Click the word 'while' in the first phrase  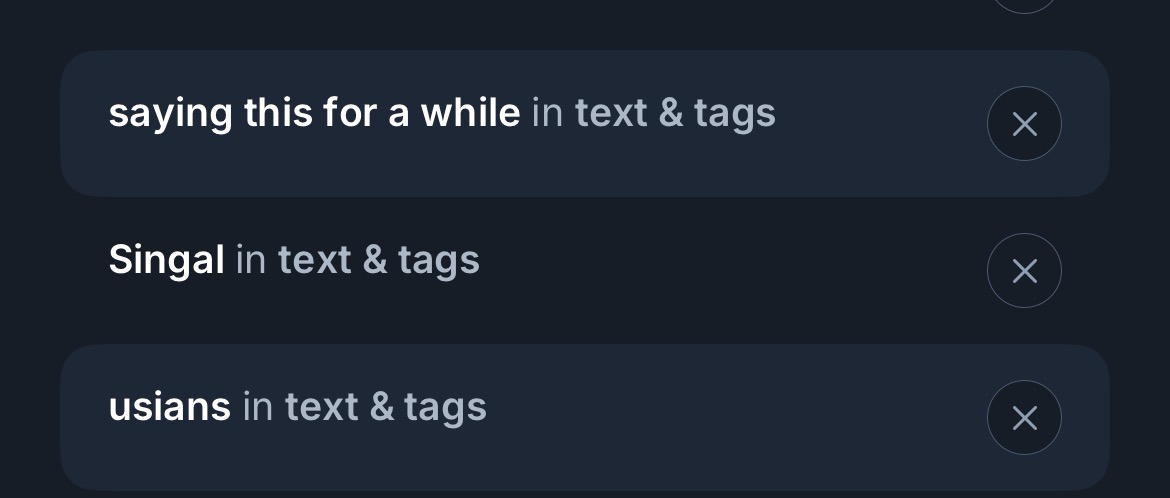[x=470, y=114]
